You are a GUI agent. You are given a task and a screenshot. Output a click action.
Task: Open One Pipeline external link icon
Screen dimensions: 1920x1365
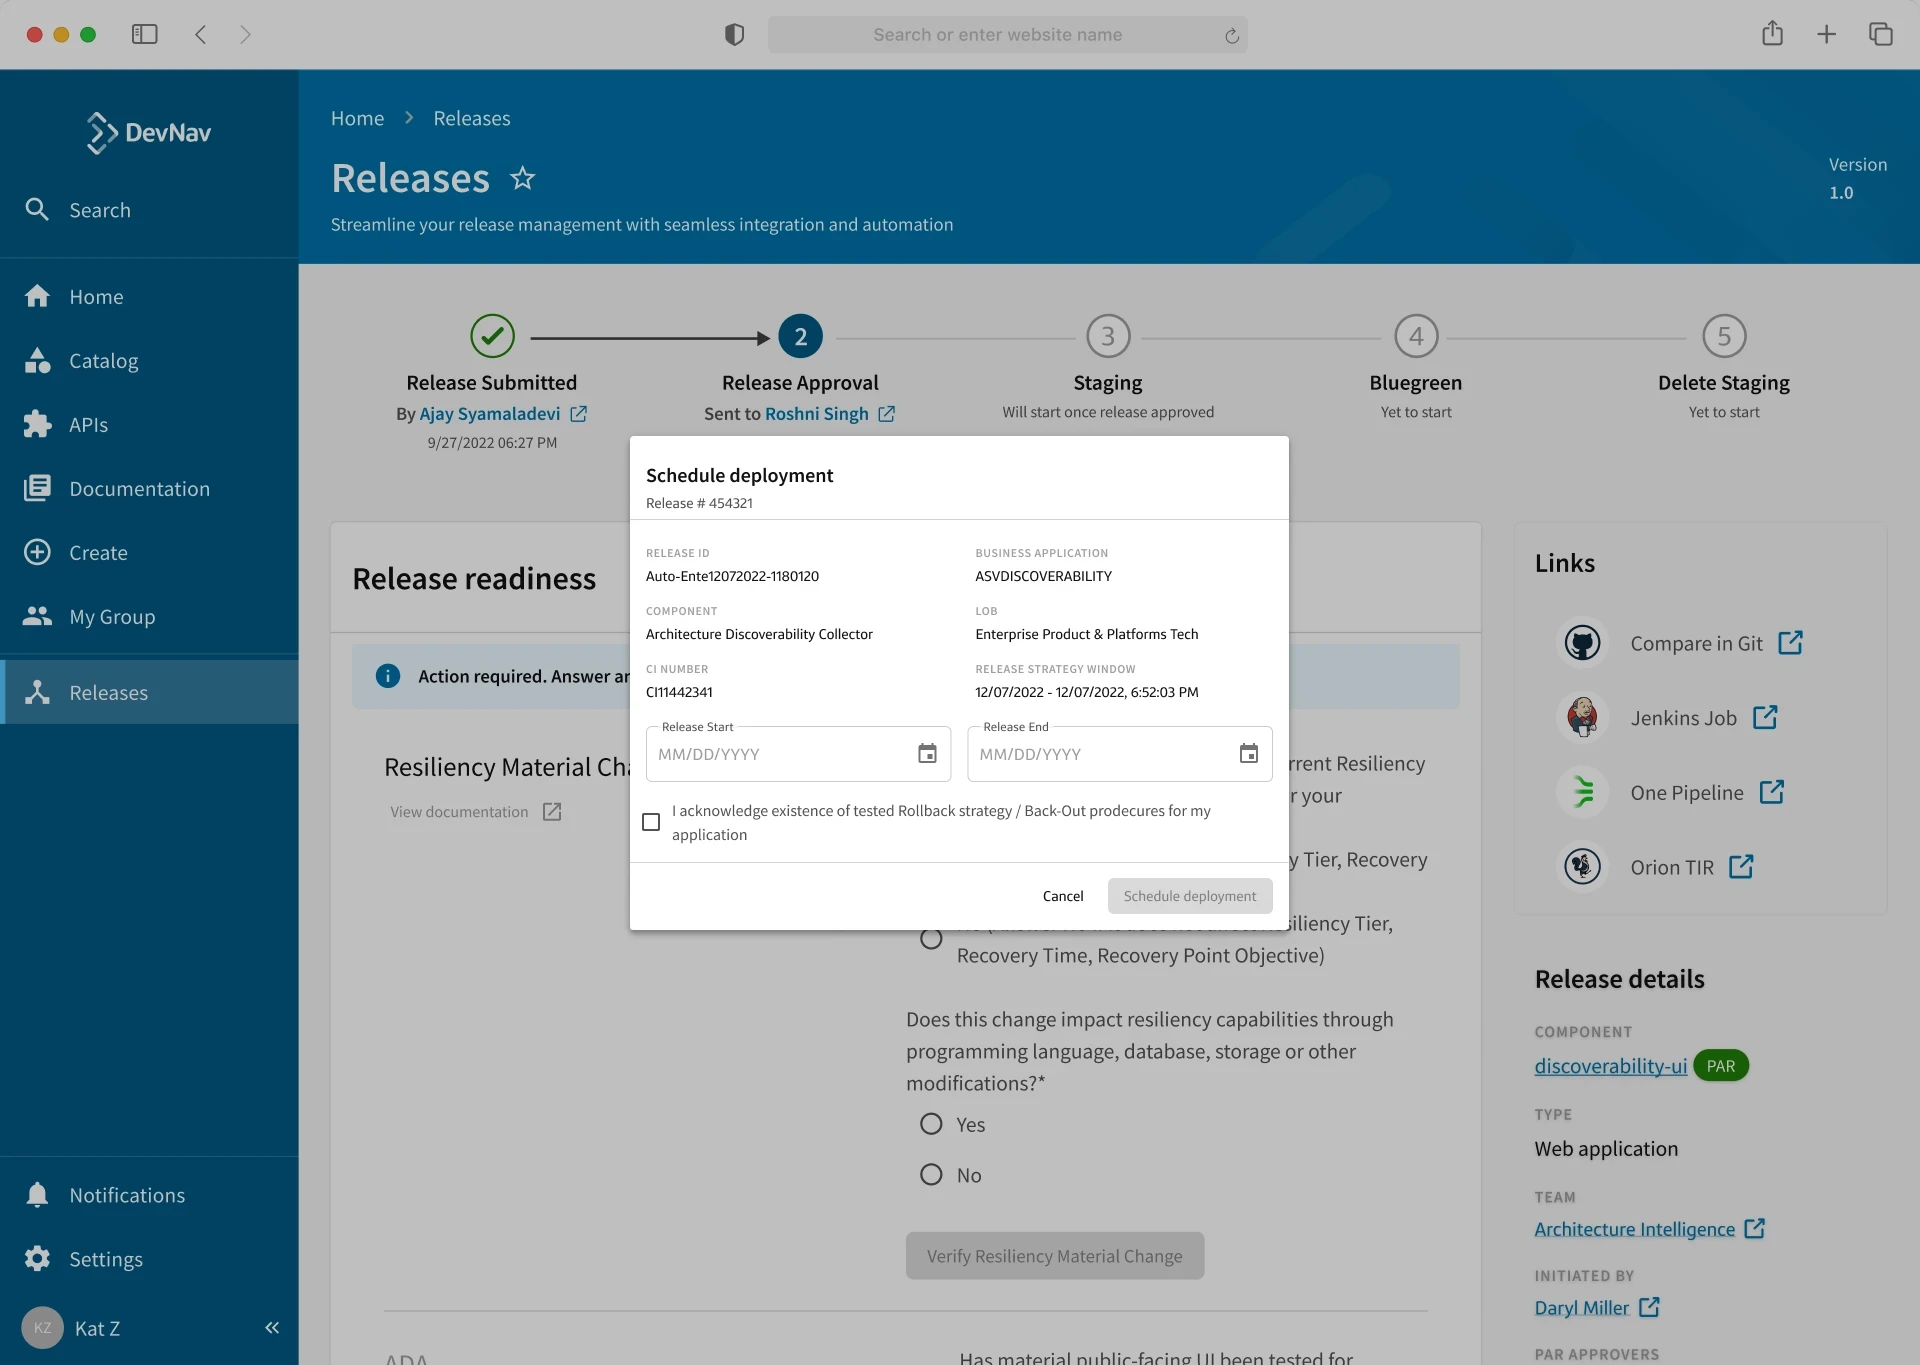tap(1771, 792)
